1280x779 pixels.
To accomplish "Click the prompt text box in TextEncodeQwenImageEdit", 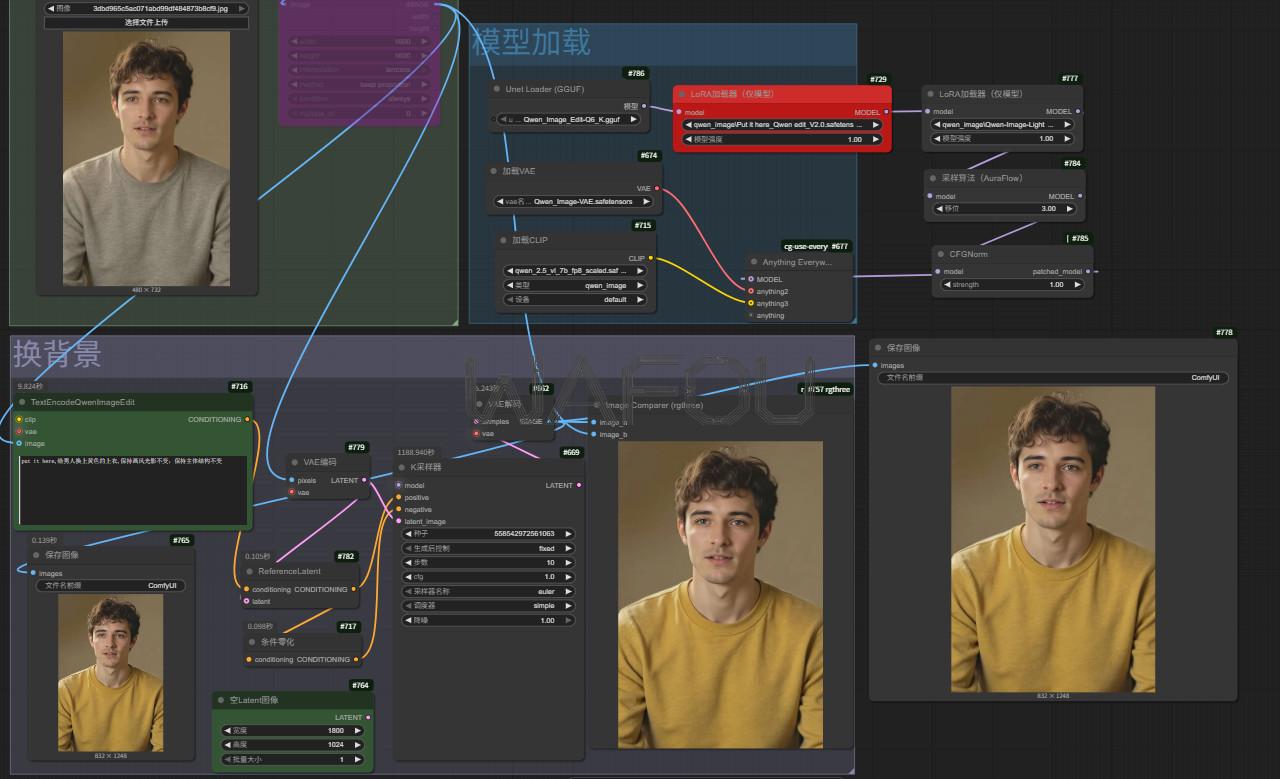I will pos(132,489).
